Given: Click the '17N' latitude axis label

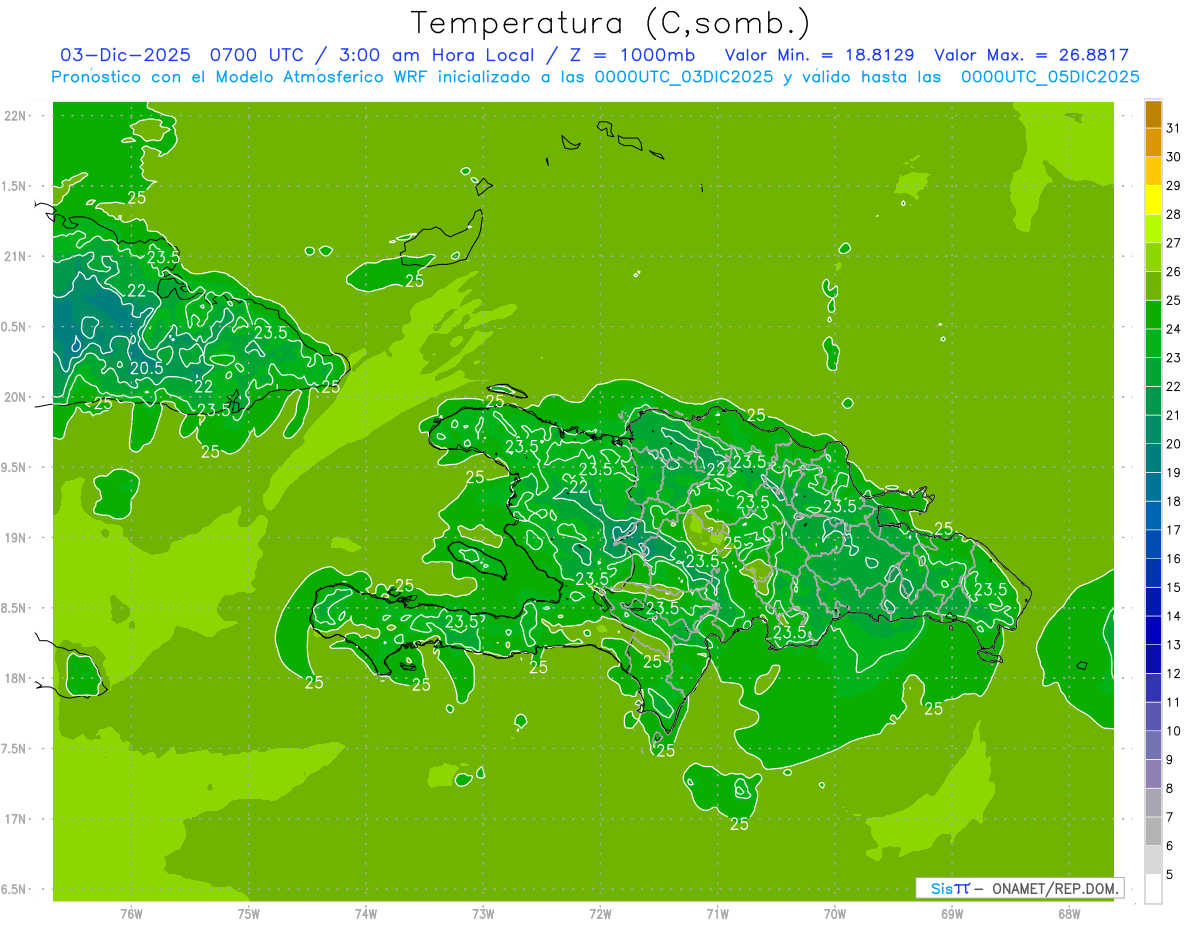Looking at the screenshot, I should coord(15,819).
